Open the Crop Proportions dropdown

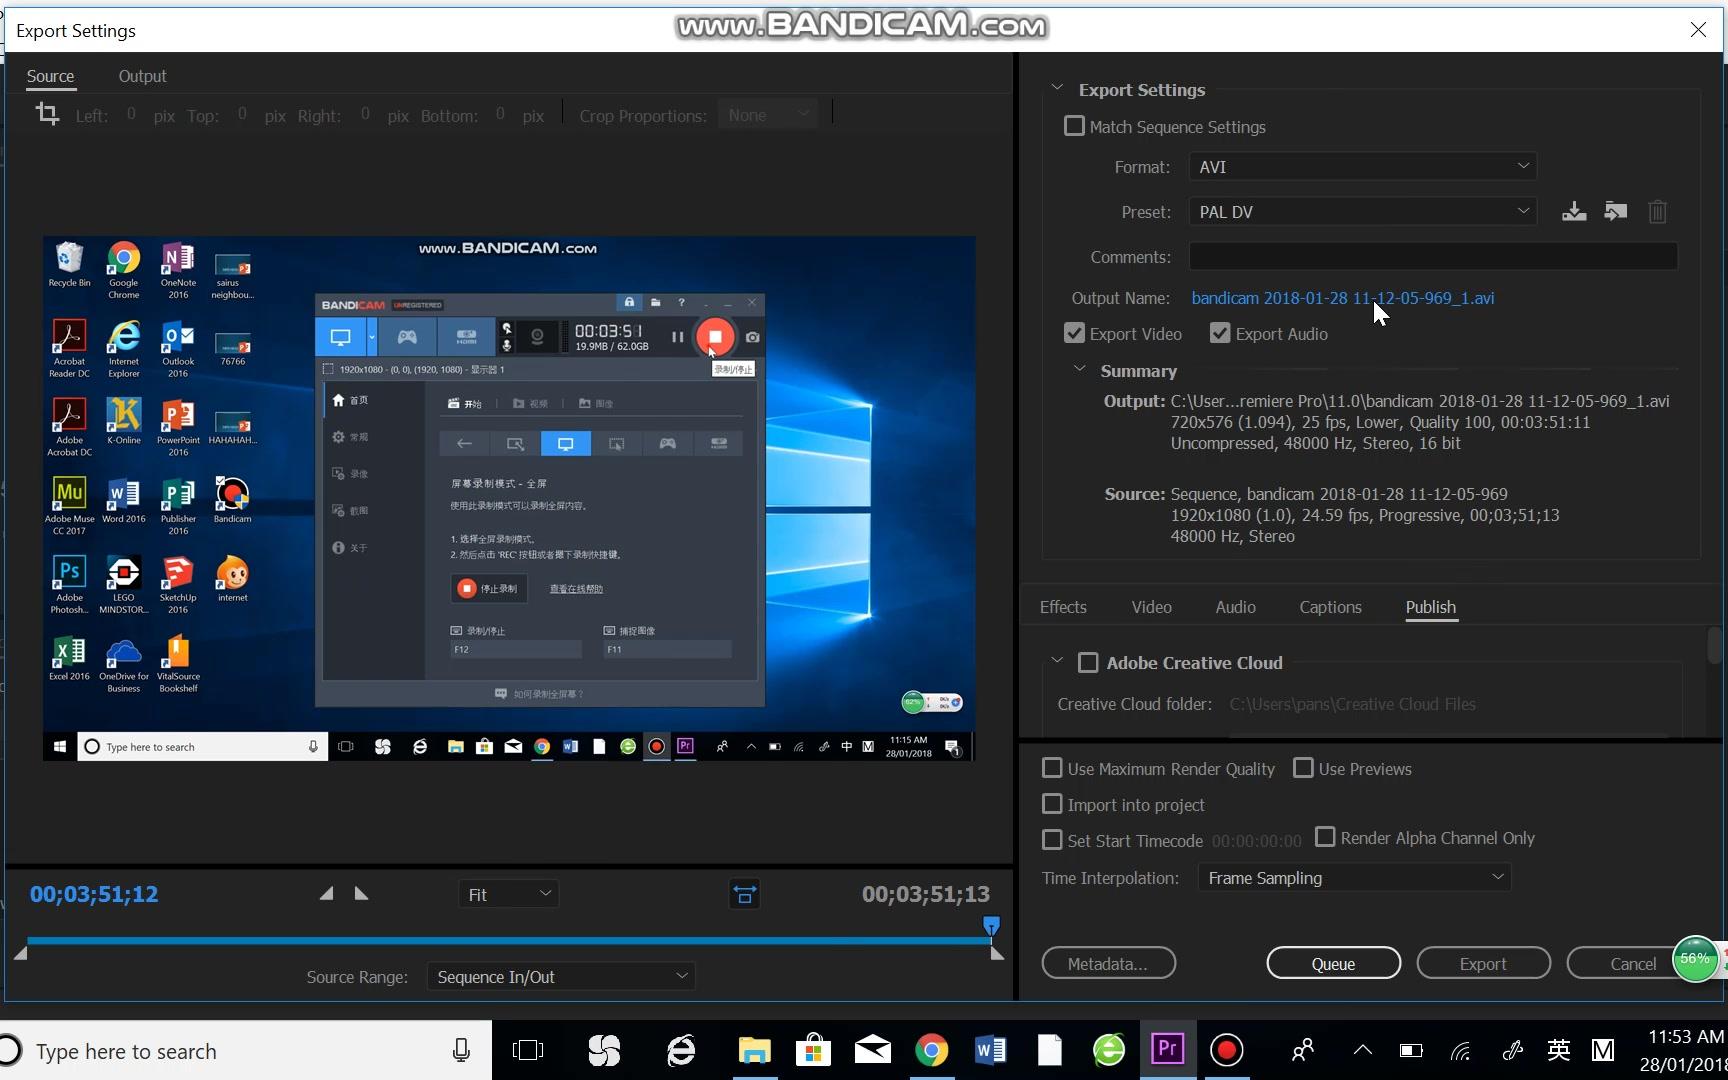(x=768, y=115)
